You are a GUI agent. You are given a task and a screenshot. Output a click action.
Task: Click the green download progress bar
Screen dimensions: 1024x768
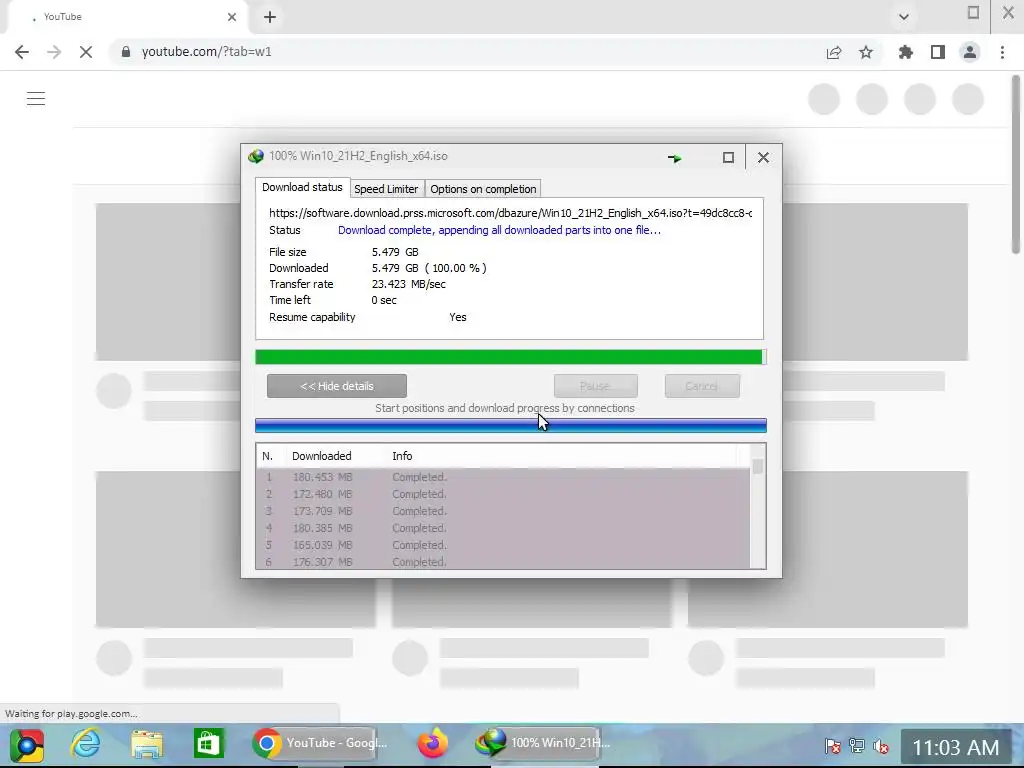(510, 357)
